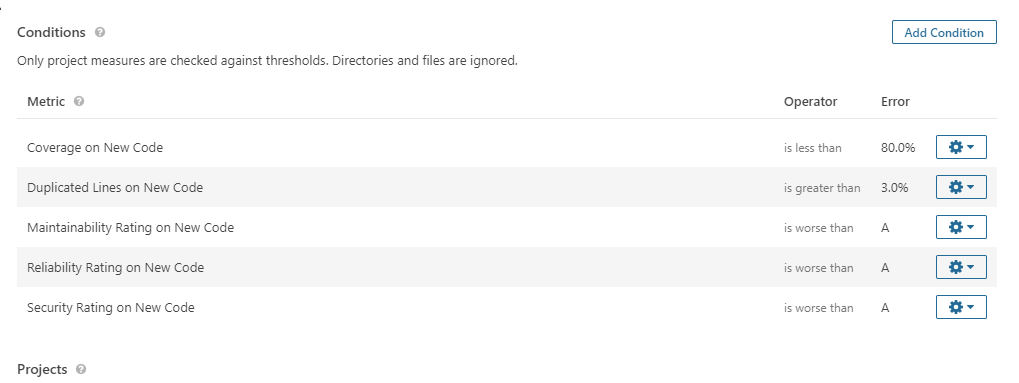Screen dimensions: 1019x383
Task: Open help icon next to Conditions heading
Action: pos(99,32)
